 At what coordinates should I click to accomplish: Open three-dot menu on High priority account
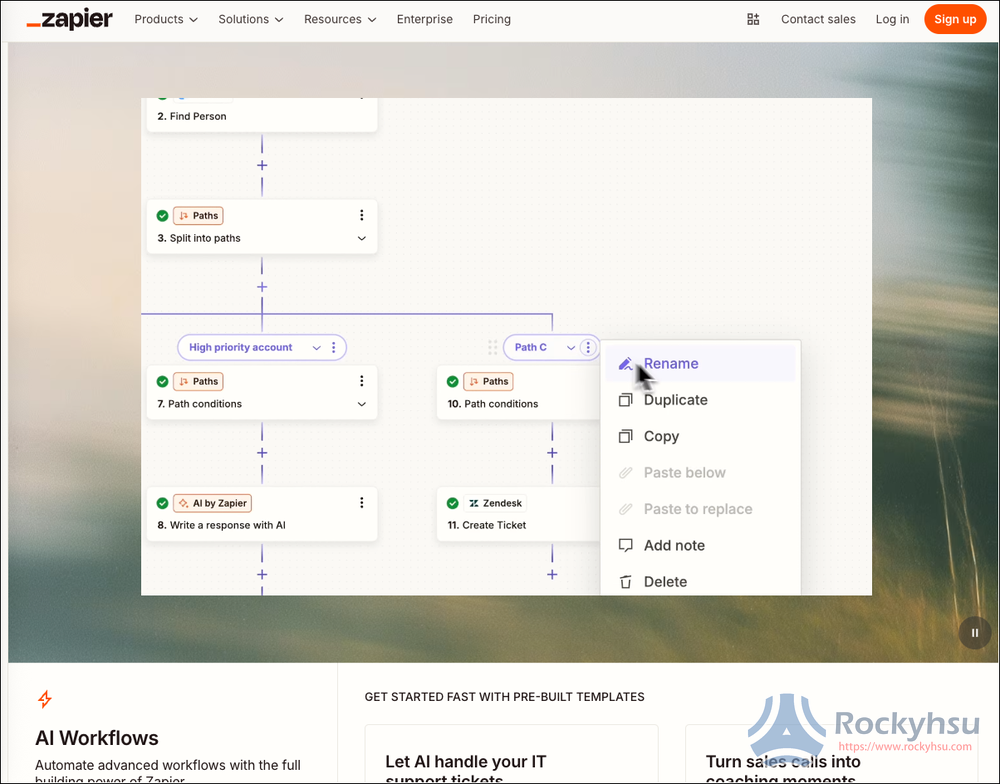(x=334, y=348)
